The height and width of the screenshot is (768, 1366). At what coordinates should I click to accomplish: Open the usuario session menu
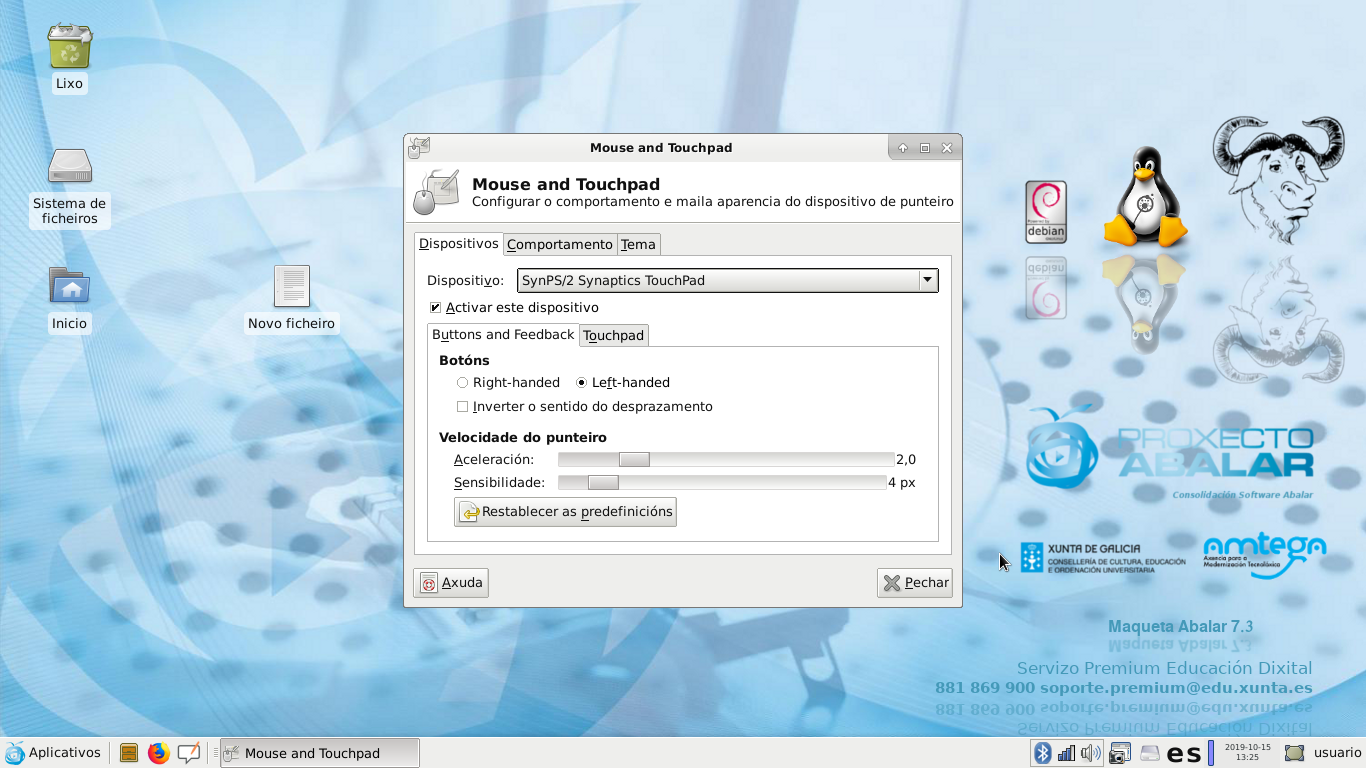(1324, 753)
